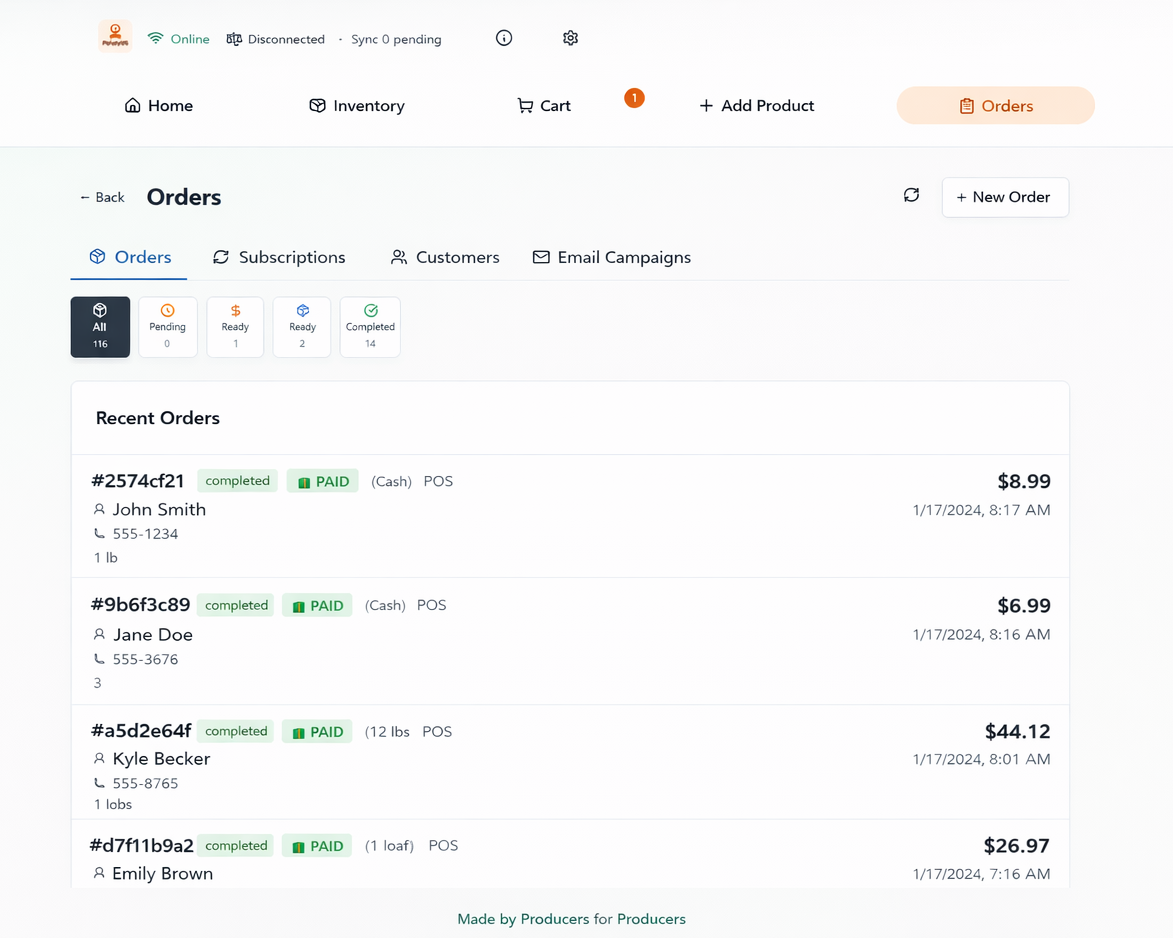Click the scale Disconnected icon
Image resolution: width=1173 pixels, height=938 pixels.
232,39
